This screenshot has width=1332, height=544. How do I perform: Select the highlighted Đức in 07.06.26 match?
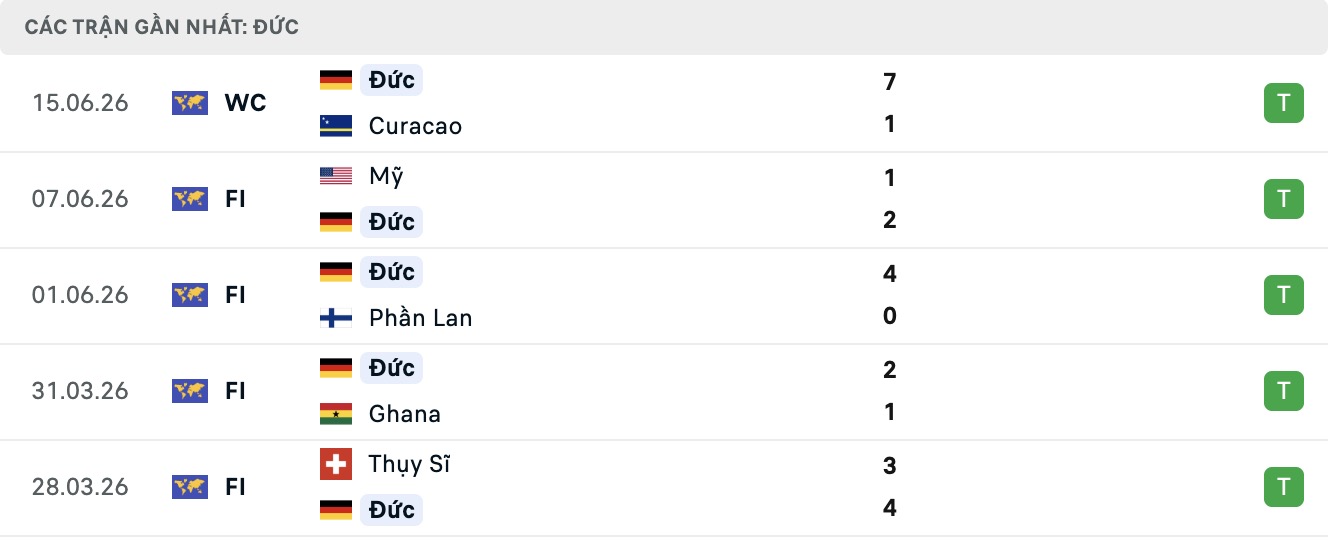pyautogui.click(x=391, y=221)
